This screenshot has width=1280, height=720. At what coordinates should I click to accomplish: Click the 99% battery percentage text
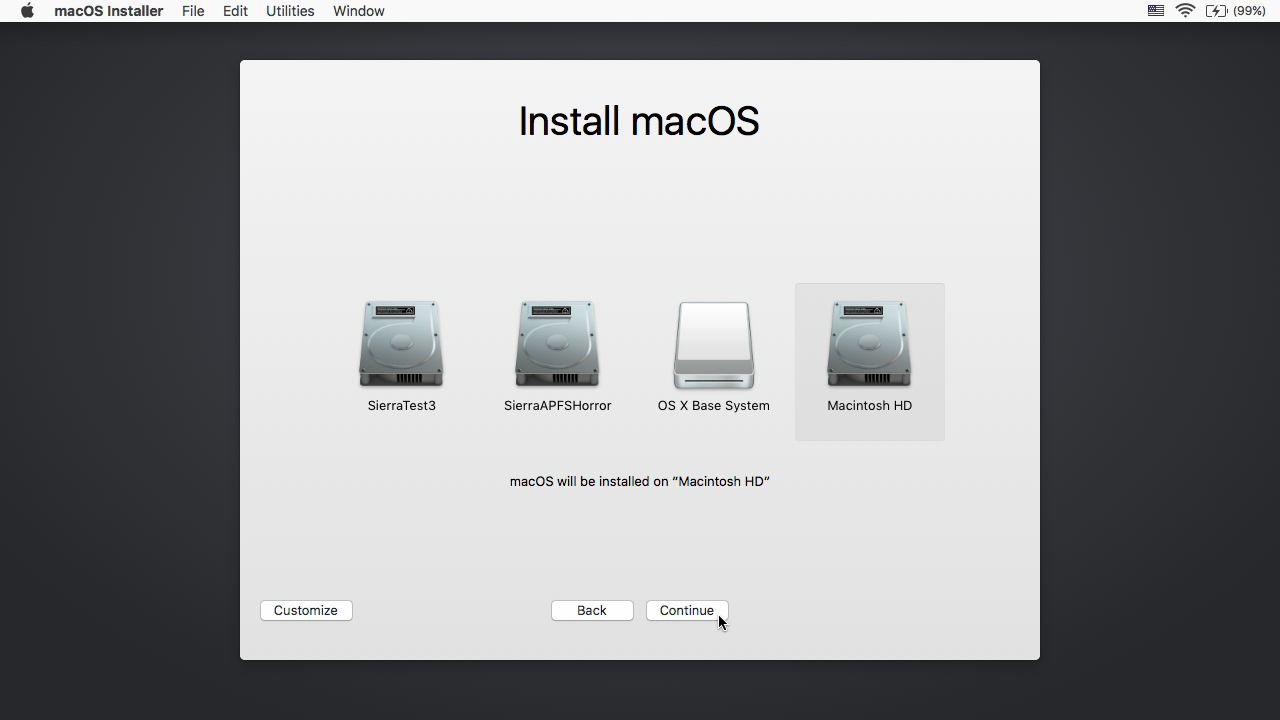(1249, 11)
